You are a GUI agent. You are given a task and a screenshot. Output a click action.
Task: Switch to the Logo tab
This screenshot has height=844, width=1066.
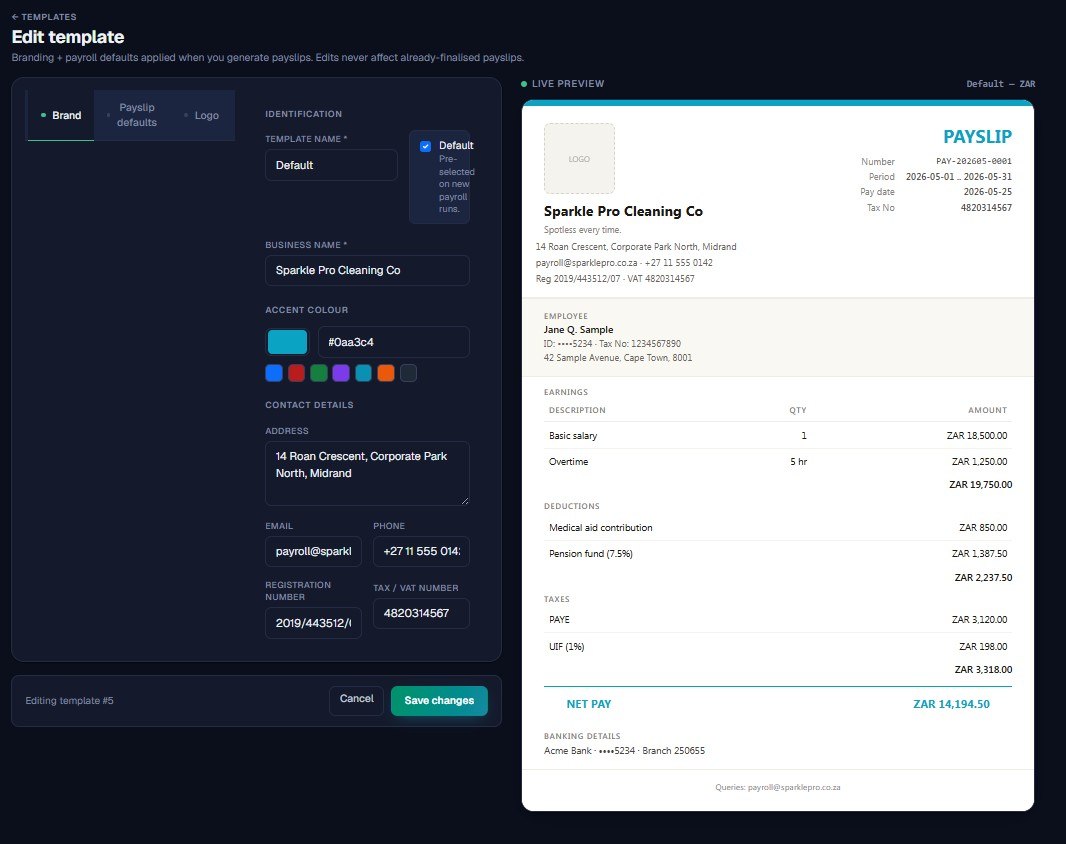click(203, 116)
